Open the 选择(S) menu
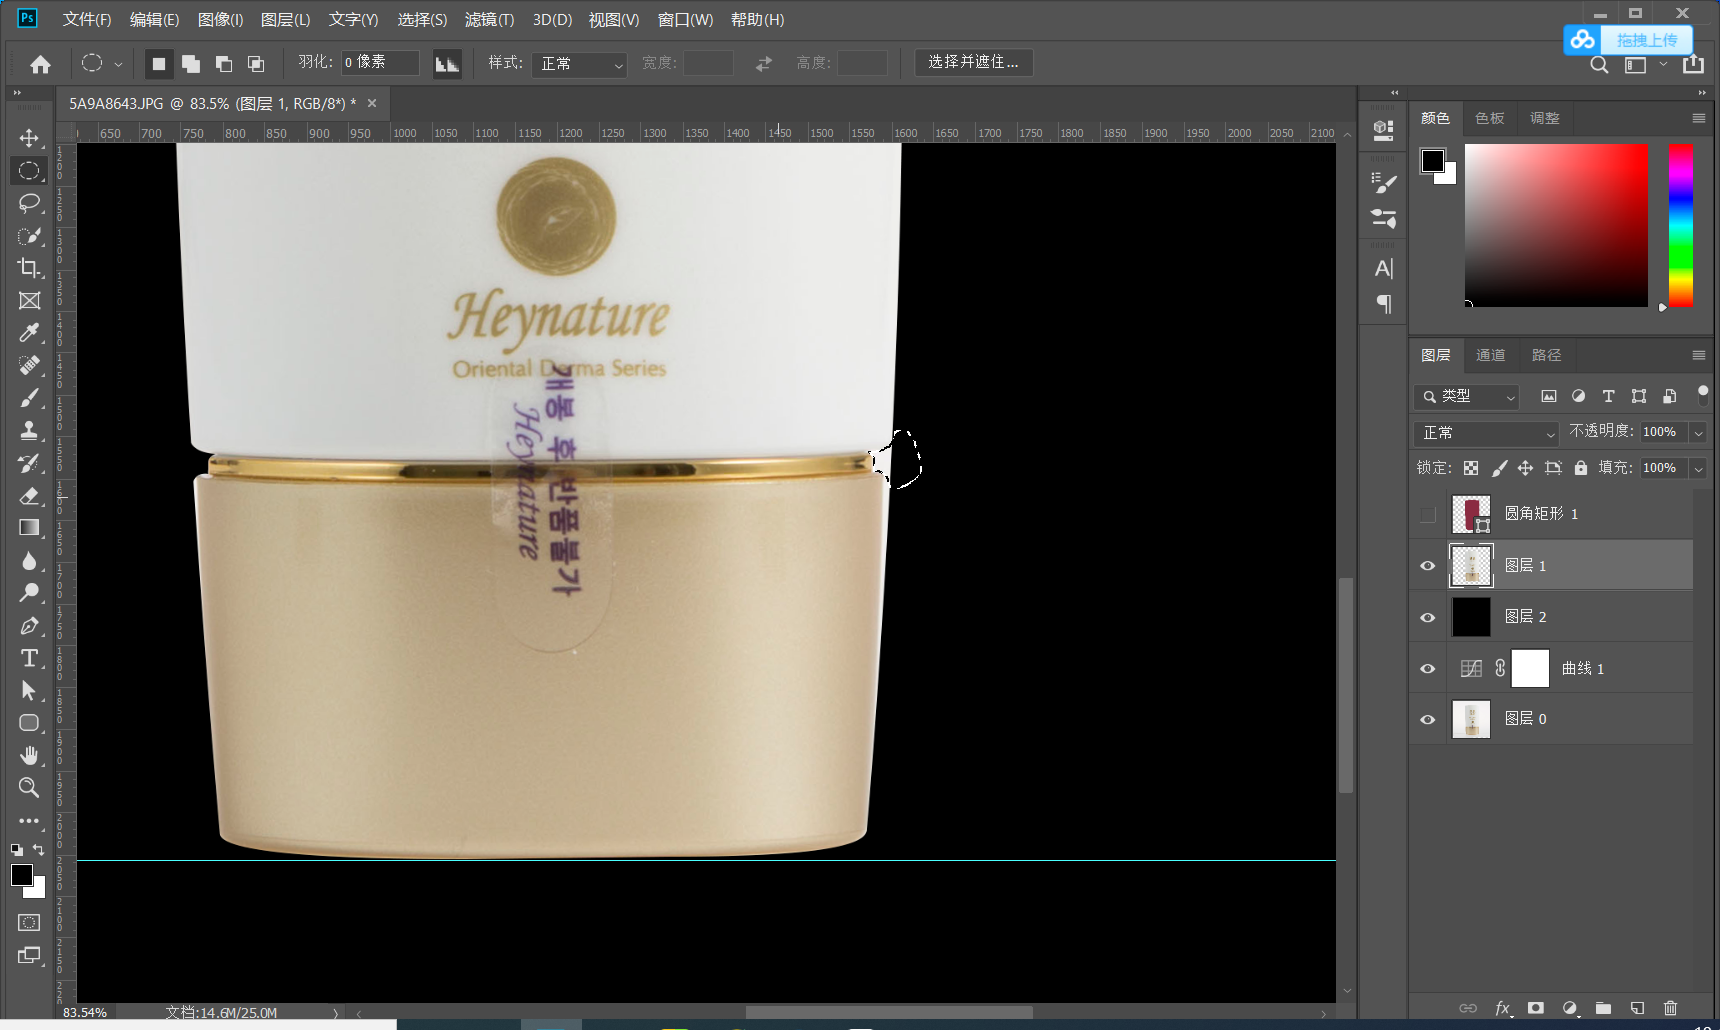Viewport: 1720px width, 1030px height. 422,20
